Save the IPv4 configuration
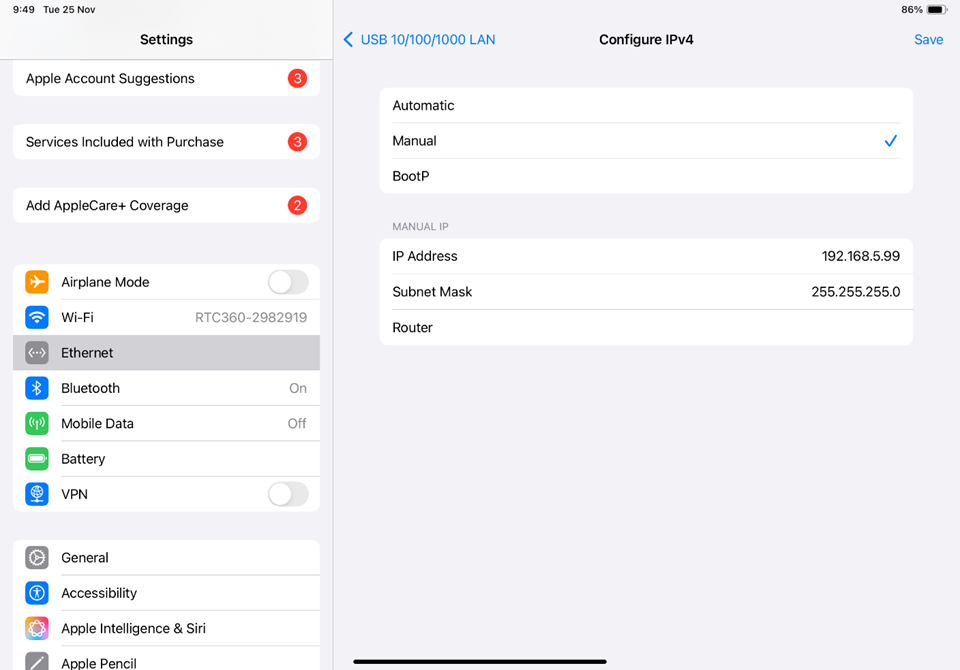960x670 pixels. tap(928, 40)
